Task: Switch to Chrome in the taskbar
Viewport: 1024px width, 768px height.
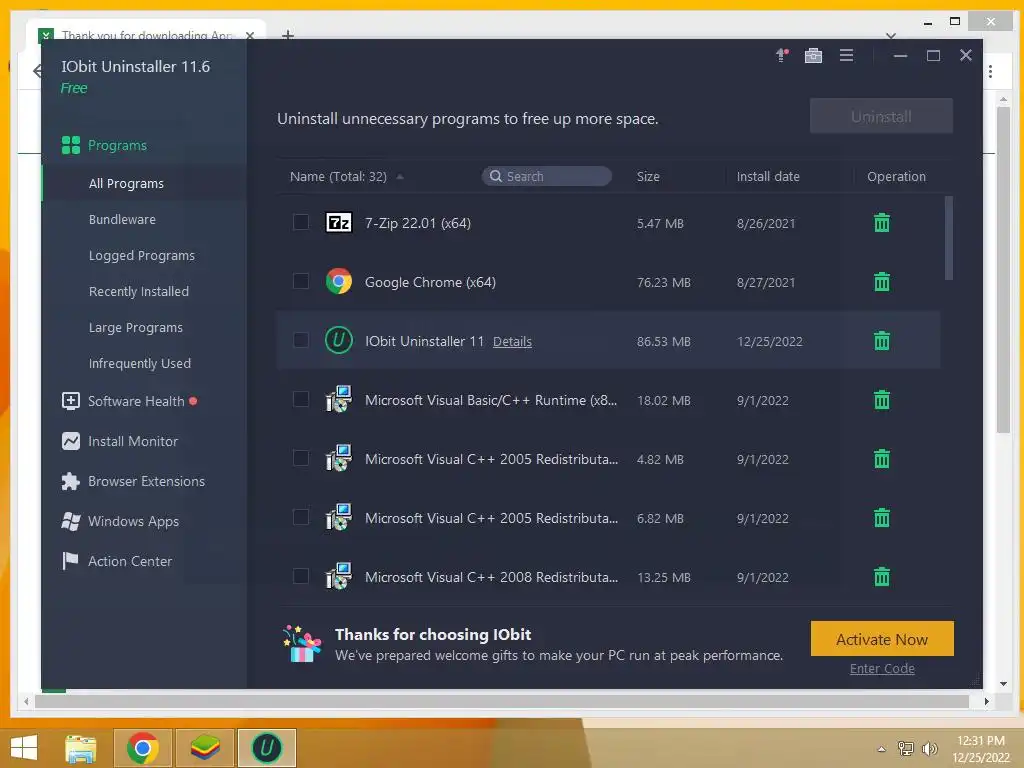Action: (142, 748)
